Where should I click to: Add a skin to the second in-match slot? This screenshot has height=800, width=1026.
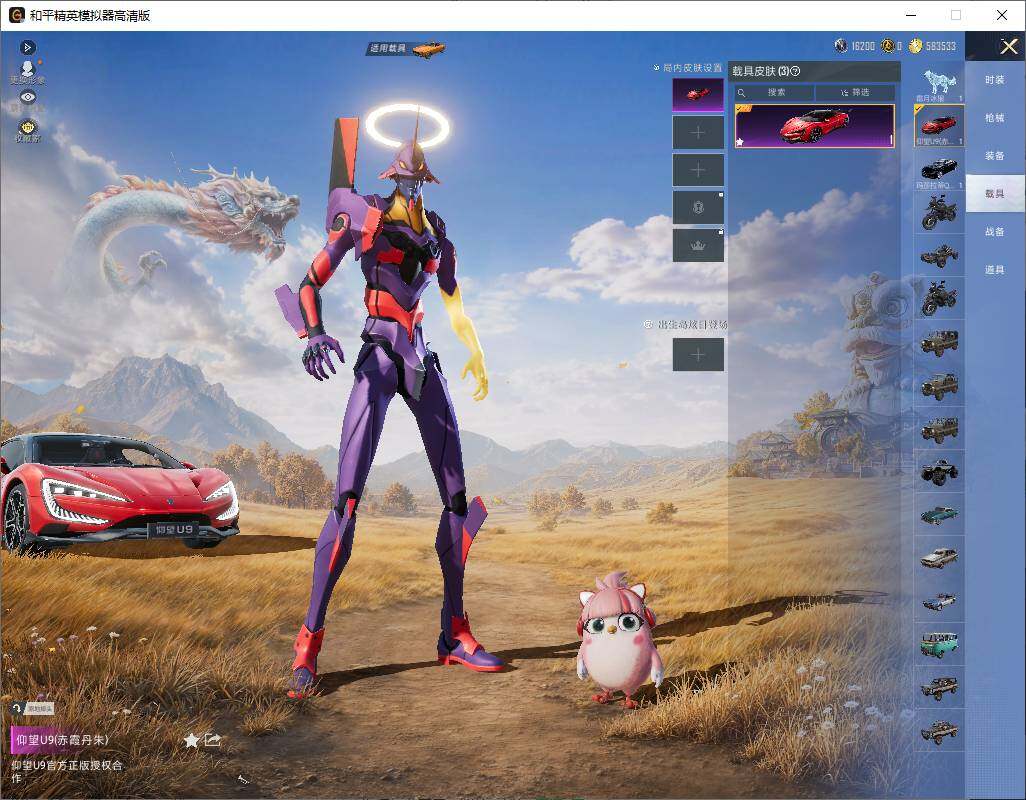698,133
